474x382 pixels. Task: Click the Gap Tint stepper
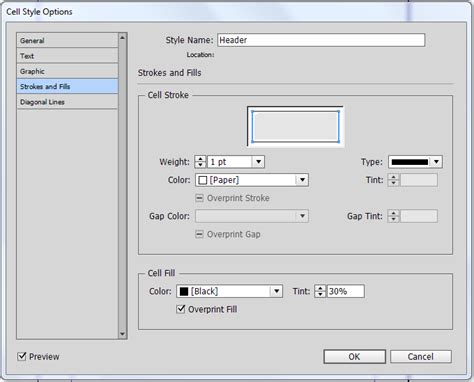coord(394,216)
